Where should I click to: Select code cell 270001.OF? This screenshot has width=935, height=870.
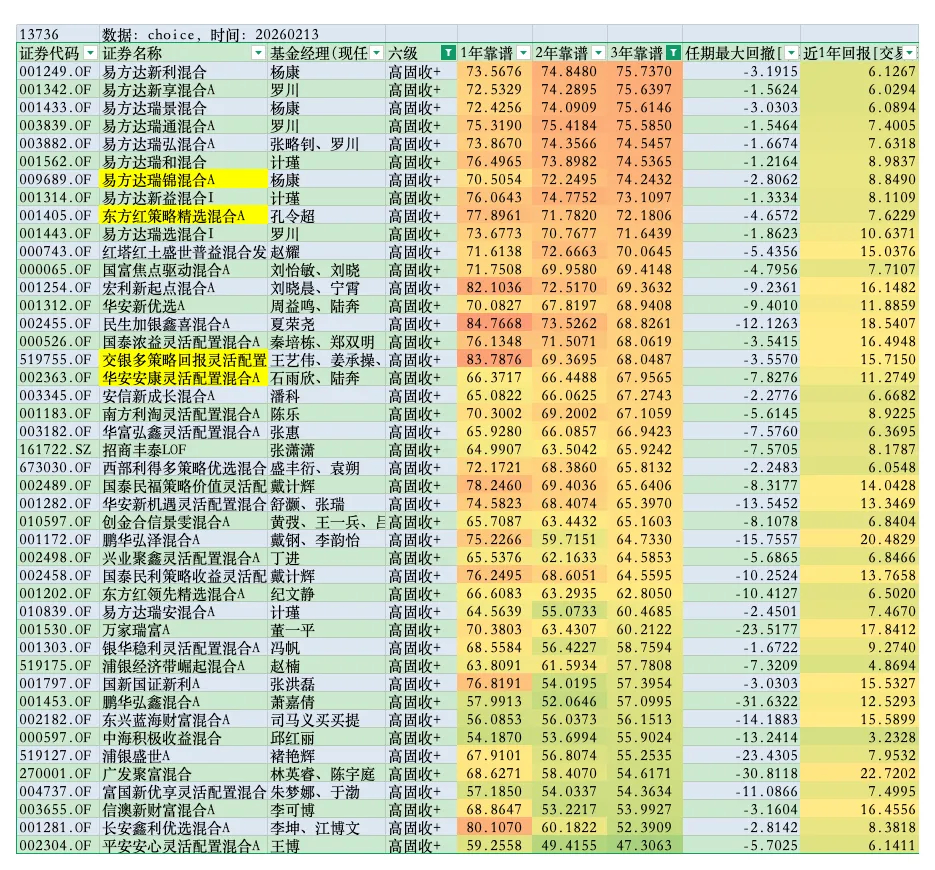tap(58, 774)
